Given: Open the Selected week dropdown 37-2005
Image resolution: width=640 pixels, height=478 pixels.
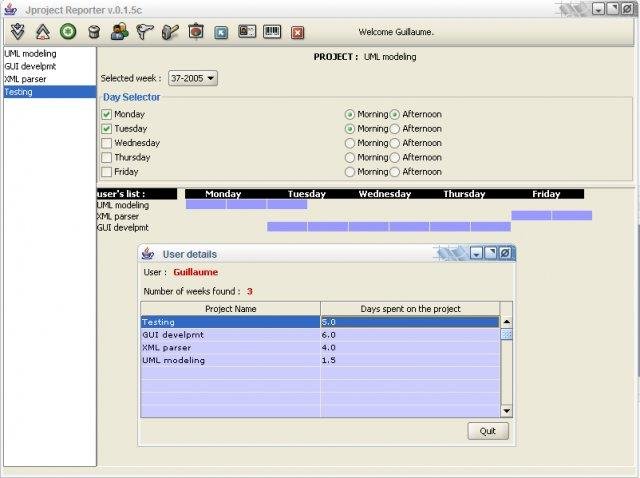Looking at the screenshot, I should [x=193, y=78].
